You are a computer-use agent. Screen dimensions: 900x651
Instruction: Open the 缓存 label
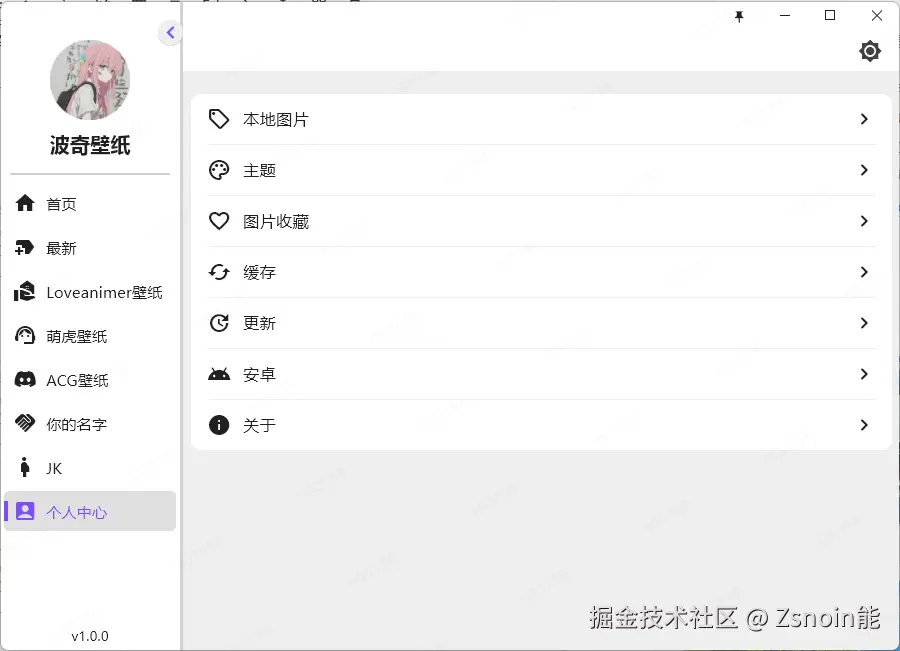point(259,272)
